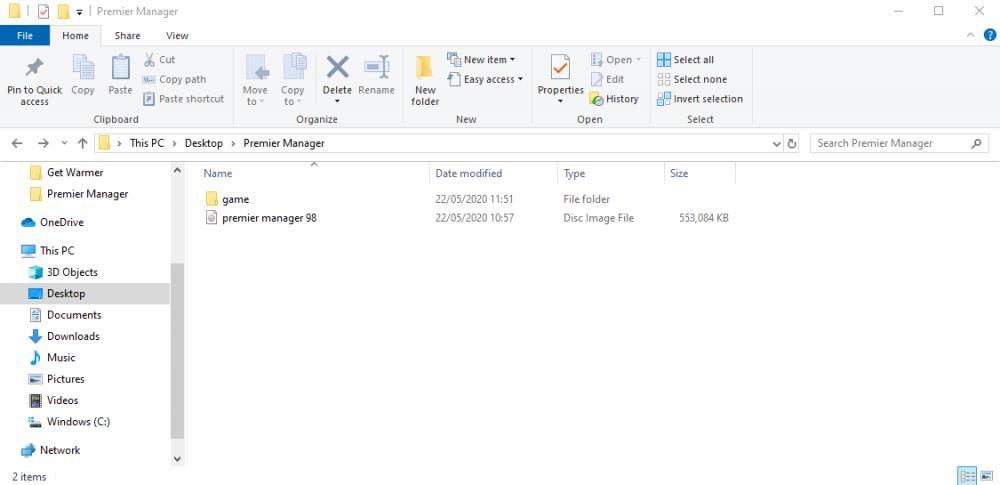
Task: Switch to the Home tab
Action: (x=75, y=36)
